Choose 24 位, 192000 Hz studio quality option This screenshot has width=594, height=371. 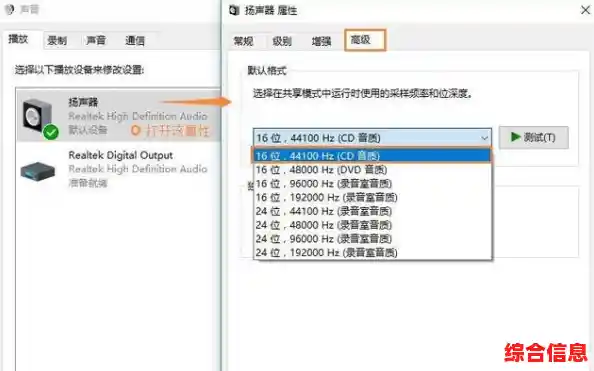coord(372,252)
